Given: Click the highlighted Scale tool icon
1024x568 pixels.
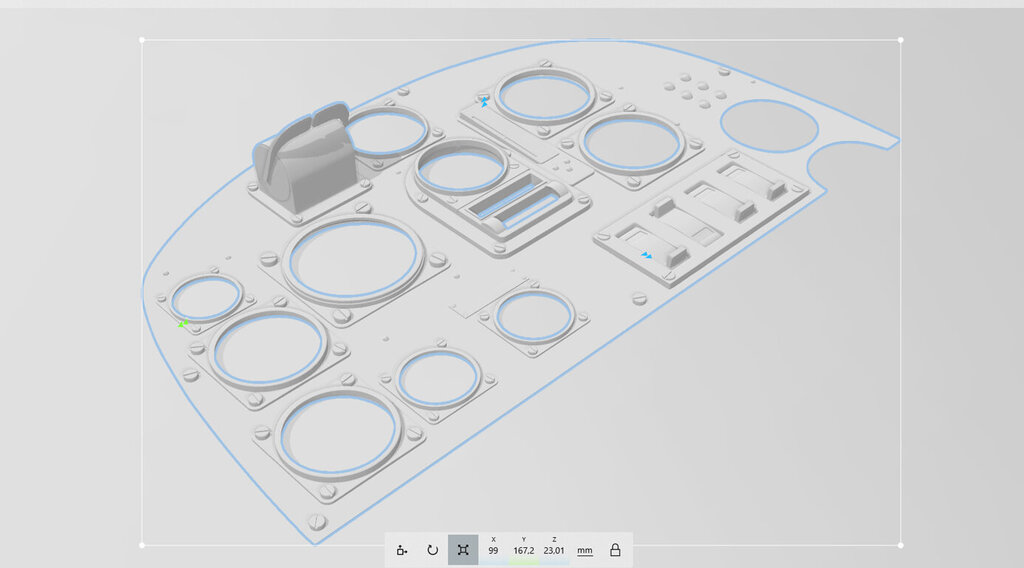Looking at the screenshot, I should (462, 550).
